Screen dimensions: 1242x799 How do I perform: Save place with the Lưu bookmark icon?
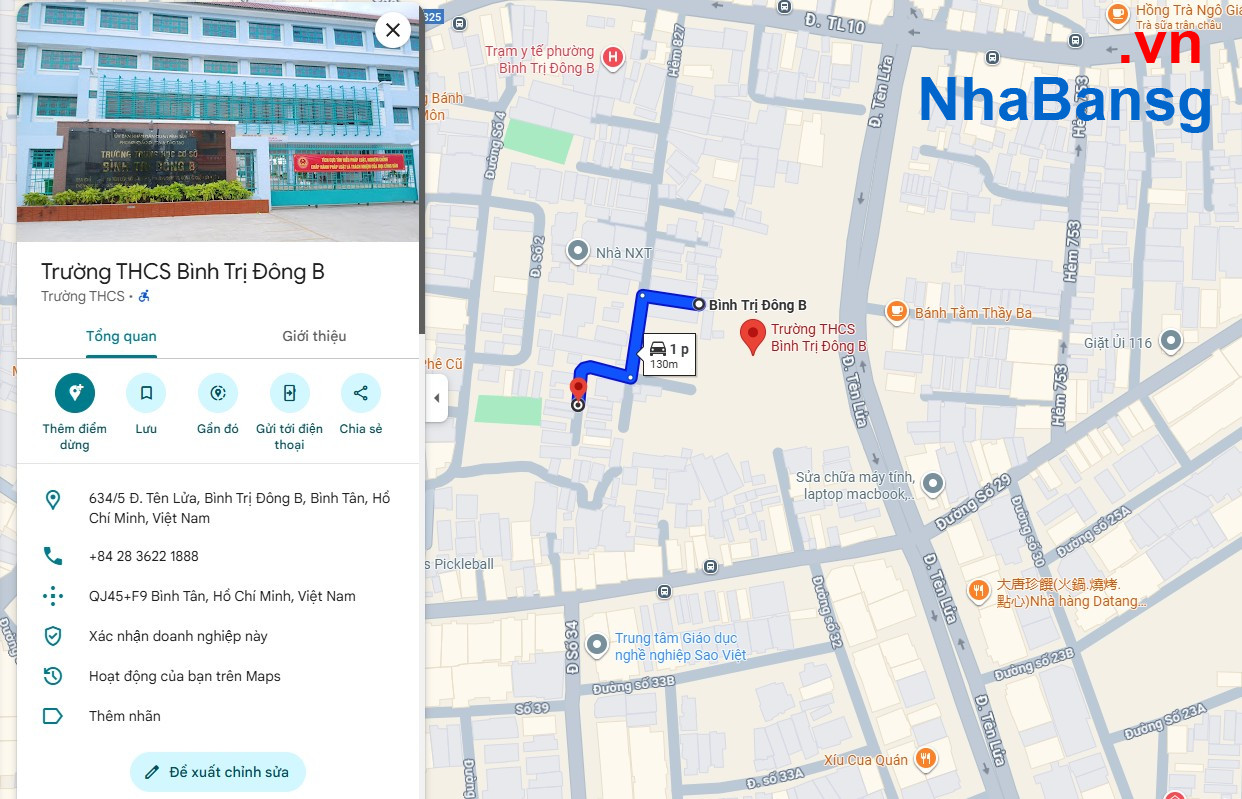(x=146, y=393)
